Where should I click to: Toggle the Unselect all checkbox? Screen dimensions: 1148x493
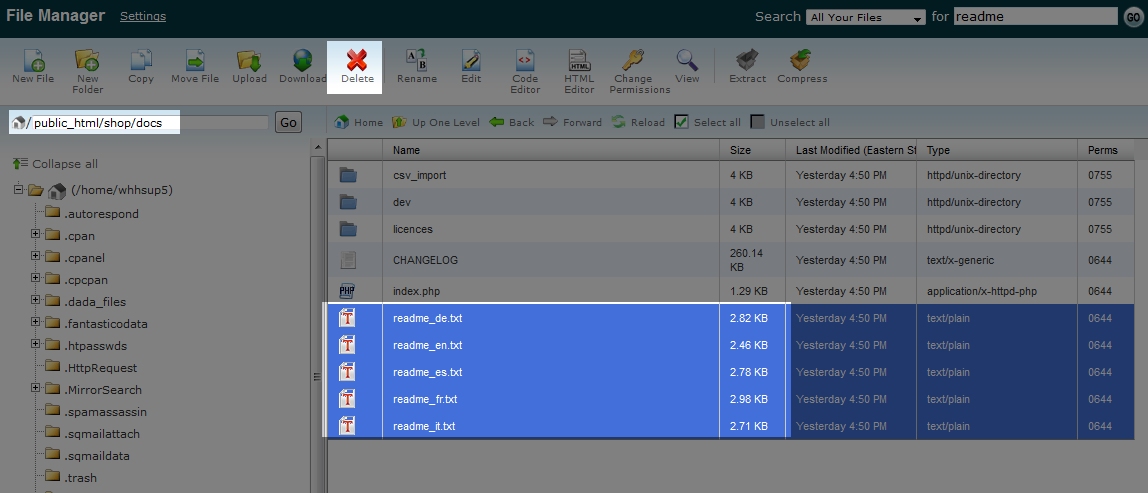point(758,122)
